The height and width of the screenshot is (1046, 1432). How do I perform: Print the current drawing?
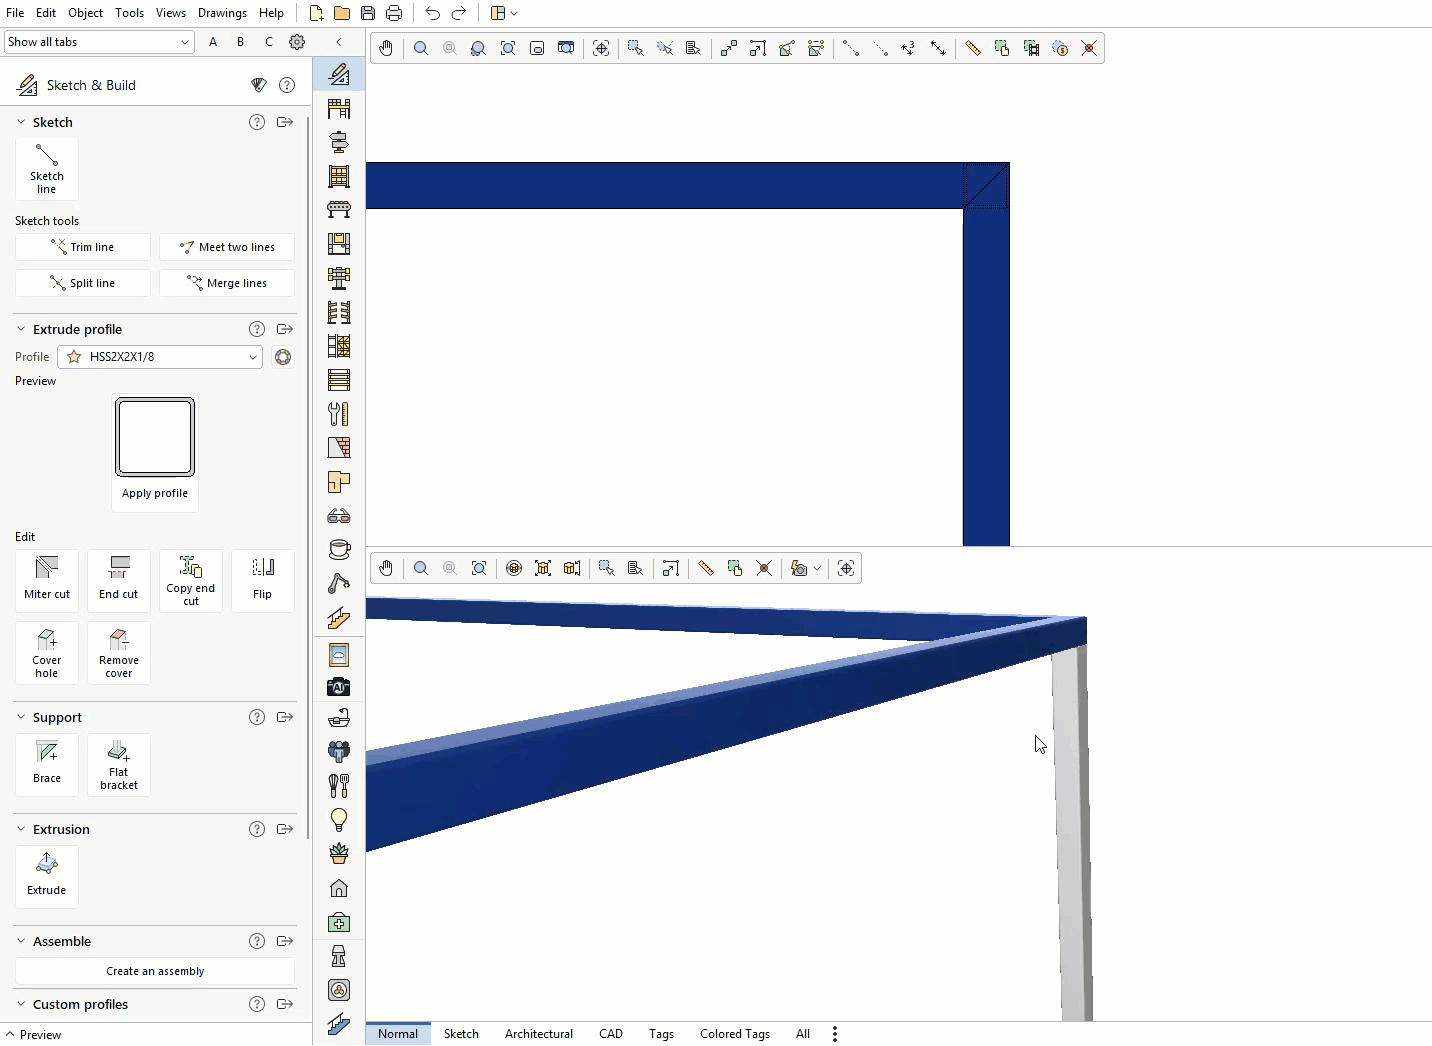tap(394, 13)
